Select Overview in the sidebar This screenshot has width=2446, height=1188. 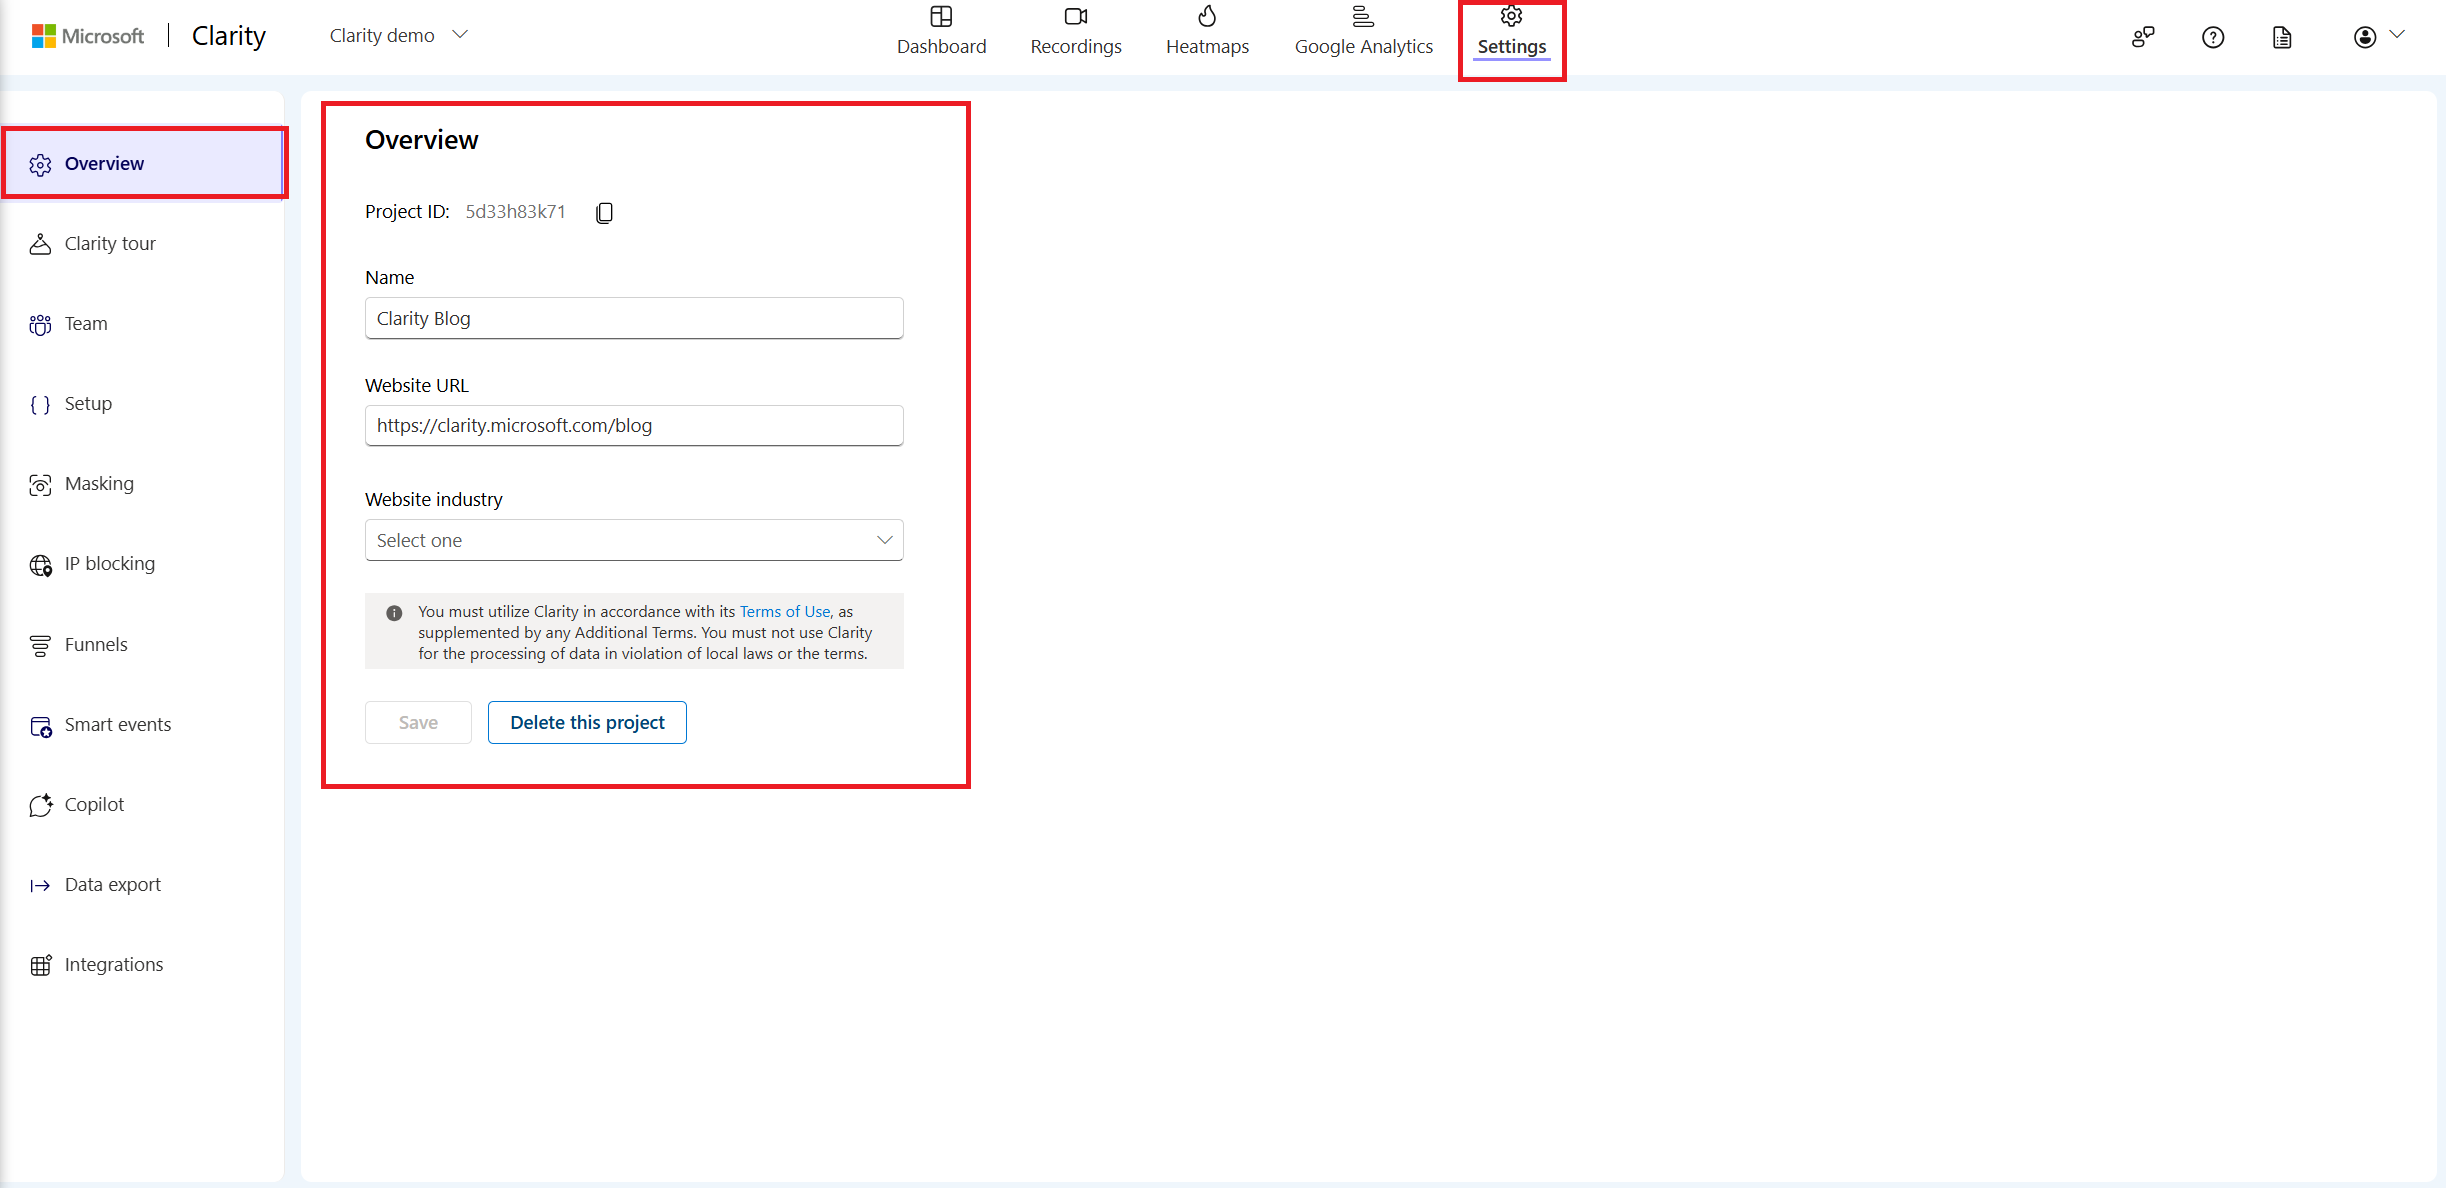tap(104, 163)
